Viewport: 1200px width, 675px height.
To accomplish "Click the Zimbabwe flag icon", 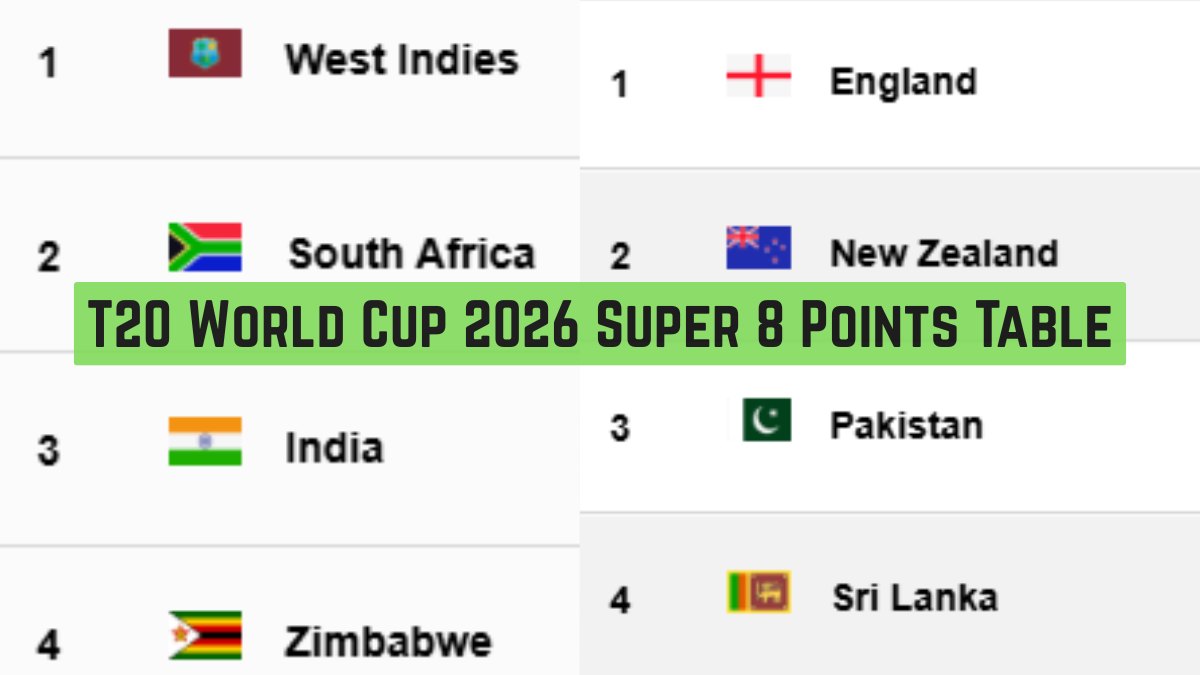I will [x=205, y=635].
